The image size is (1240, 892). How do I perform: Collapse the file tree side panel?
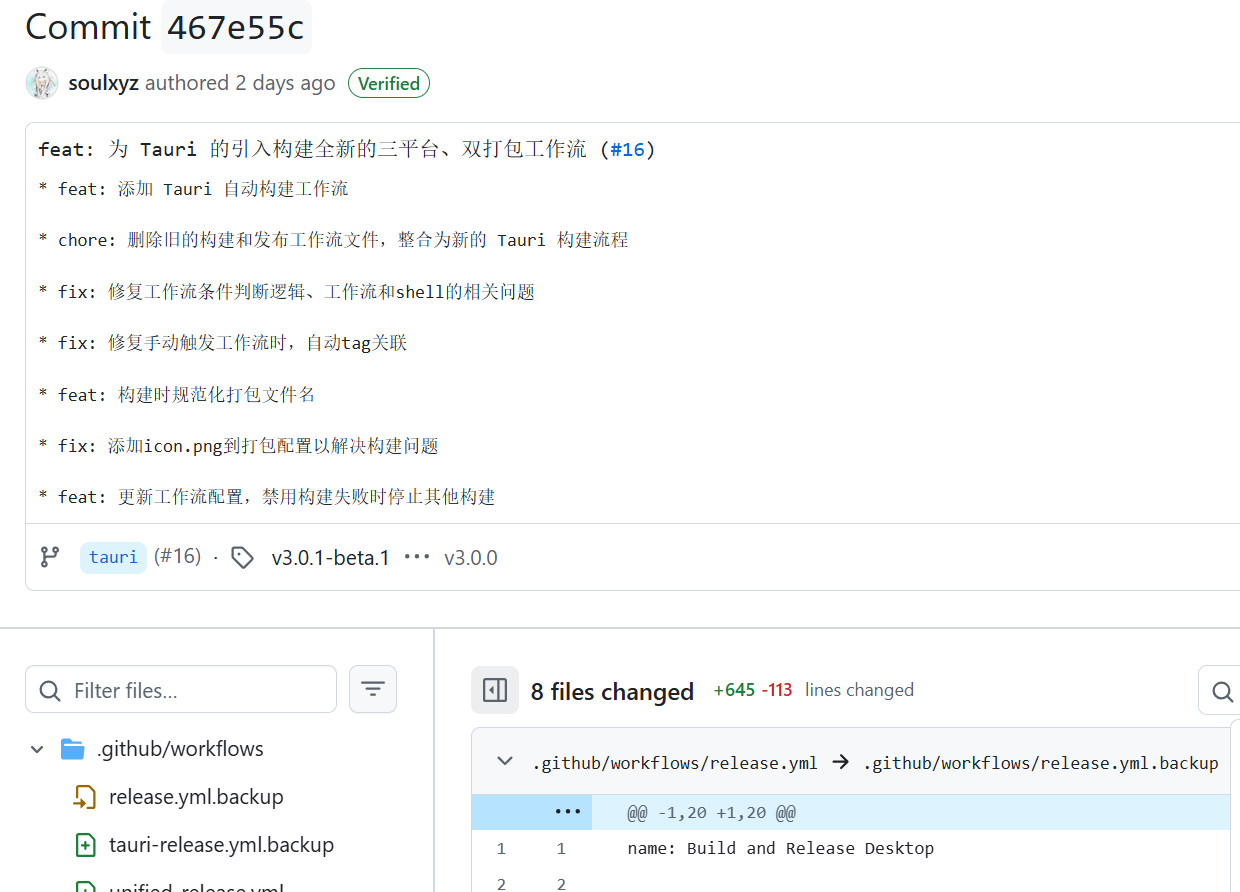click(495, 690)
